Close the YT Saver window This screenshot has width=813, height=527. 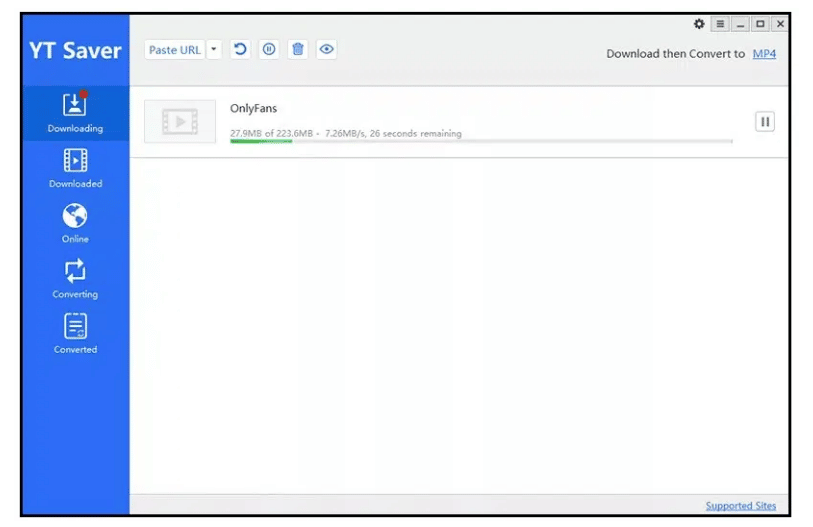click(x=780, y=24)
